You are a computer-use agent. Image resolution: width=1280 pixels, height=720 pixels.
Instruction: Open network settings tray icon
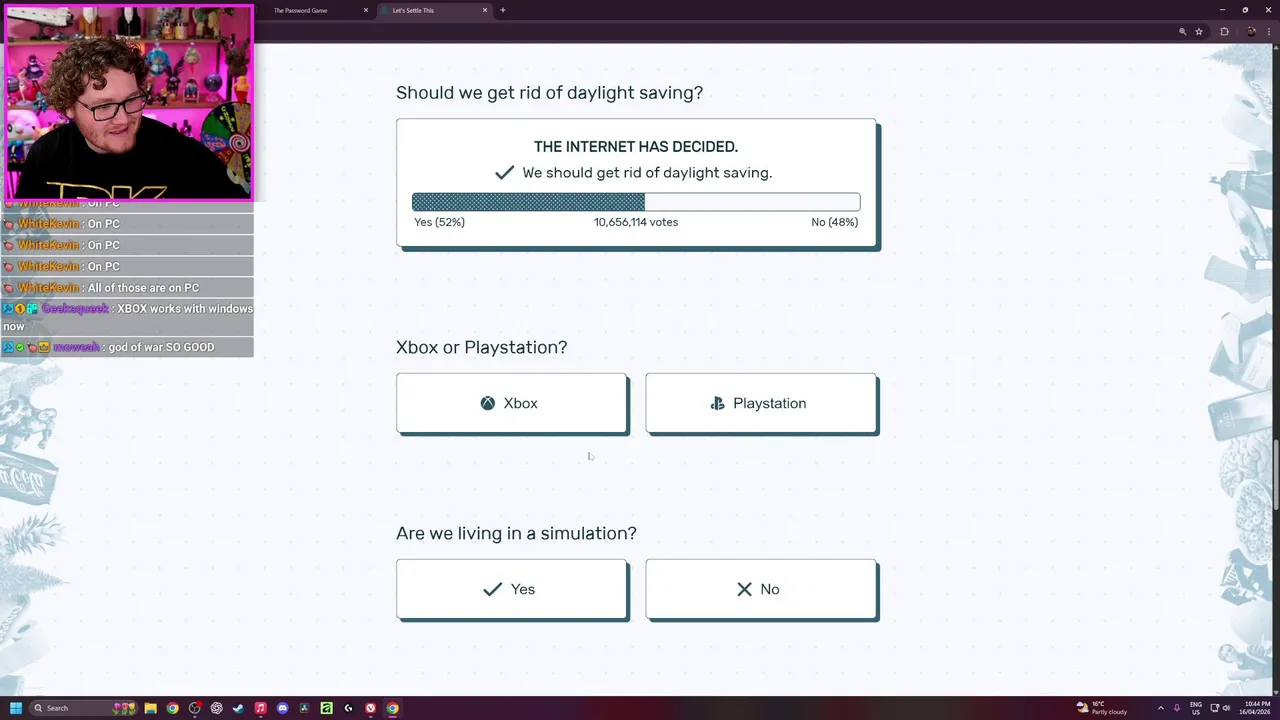pos(1215,708)
